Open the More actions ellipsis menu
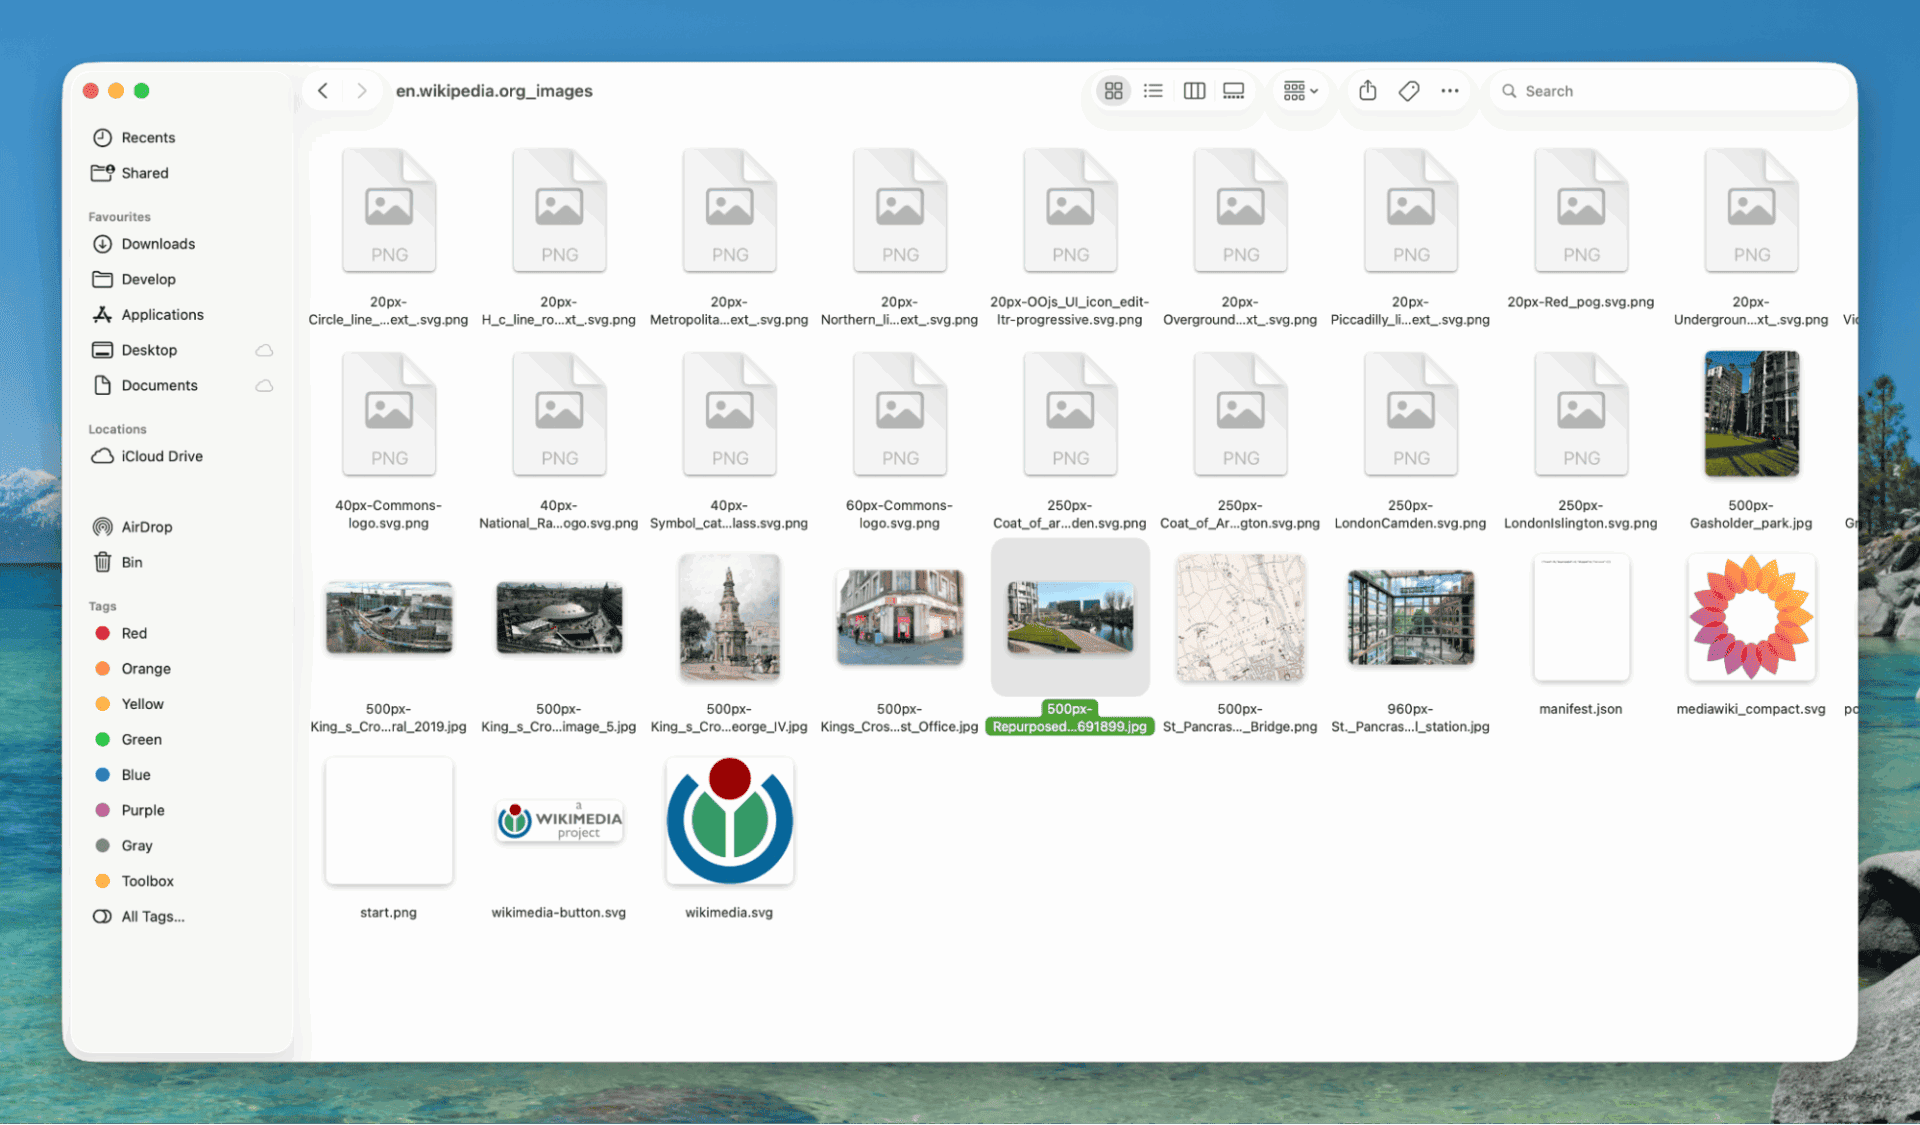Image resolution: width=1920 pixels, height=1125 pixels. 1450,91
